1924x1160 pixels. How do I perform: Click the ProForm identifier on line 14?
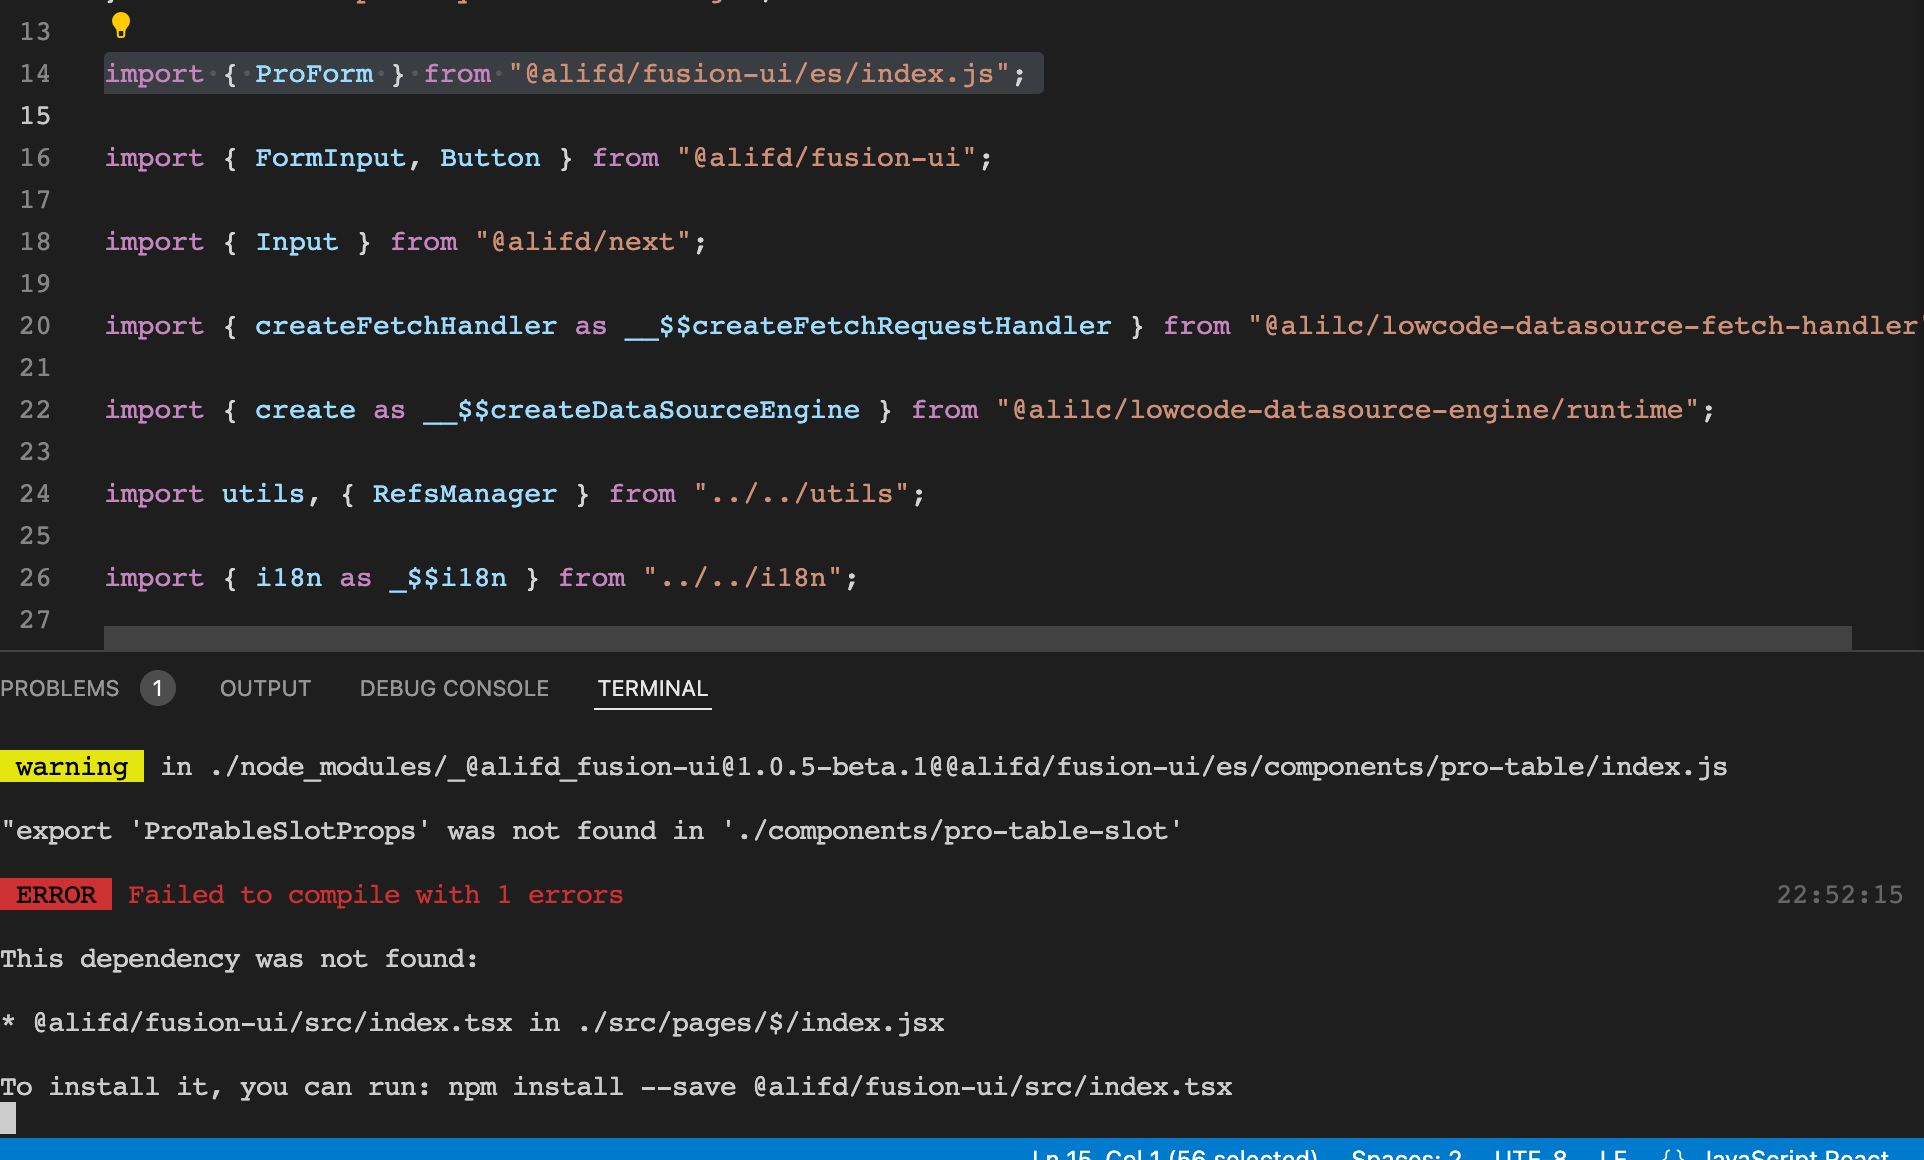point(314,74)
